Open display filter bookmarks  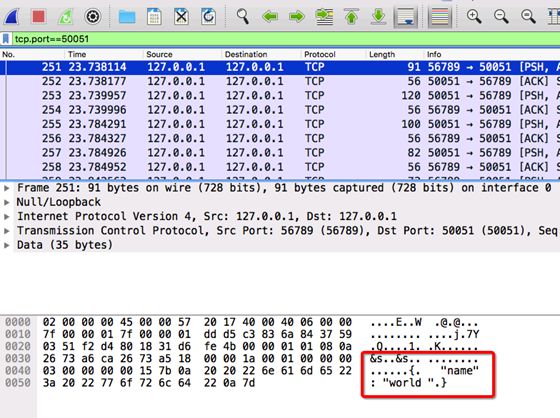pos(6,39)
